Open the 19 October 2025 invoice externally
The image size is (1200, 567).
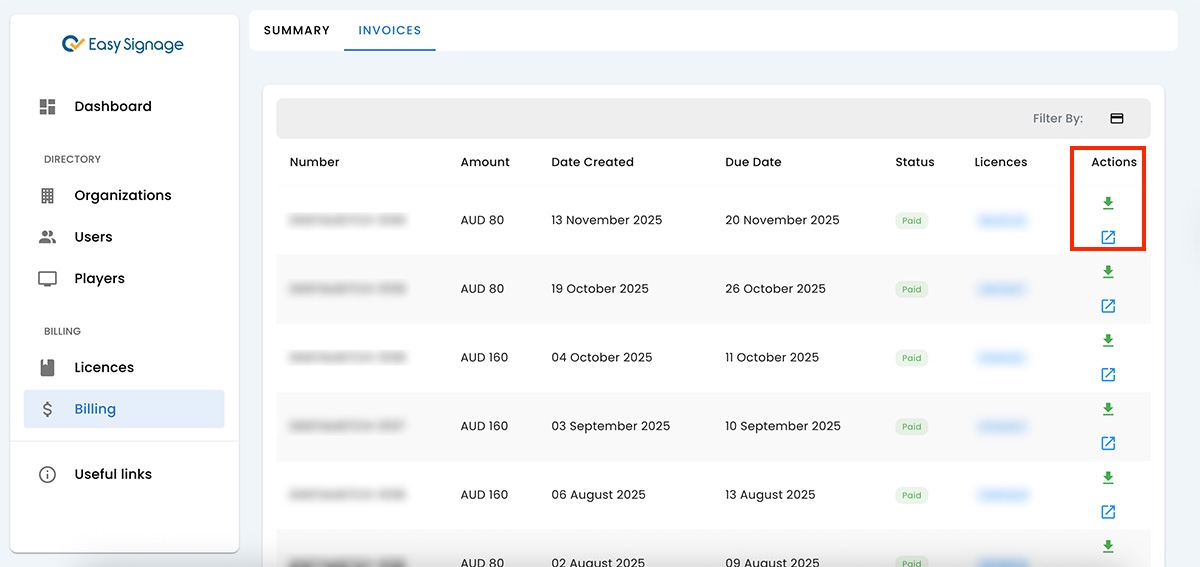(x=1108, y=306)
